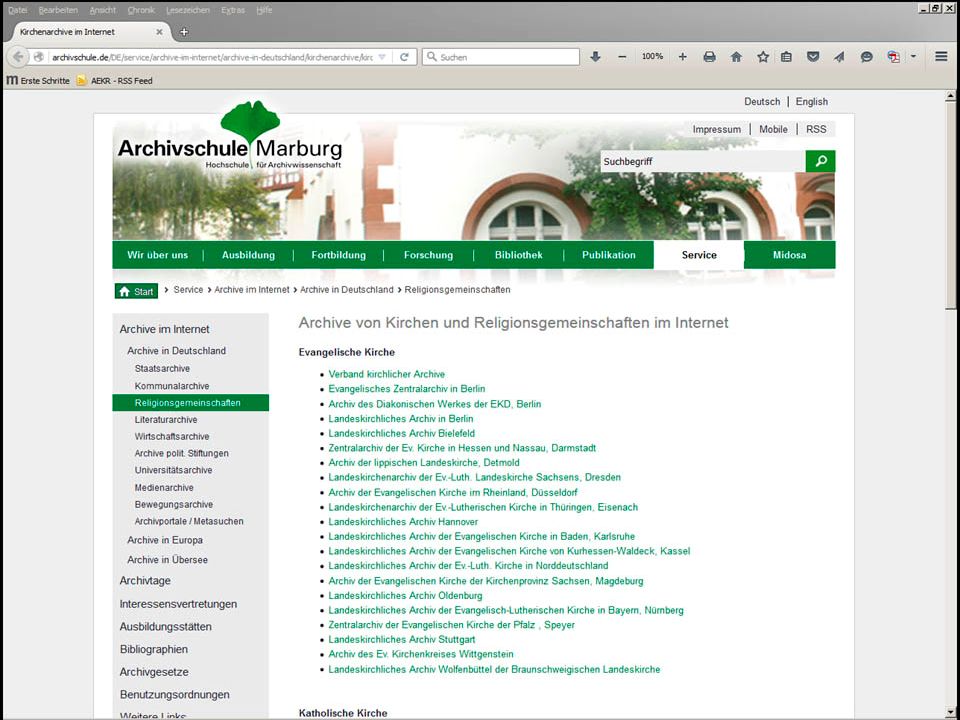Screen dimensions: 960x720
Task: Go to the browser home page icon
Action: tap(737, 57)
